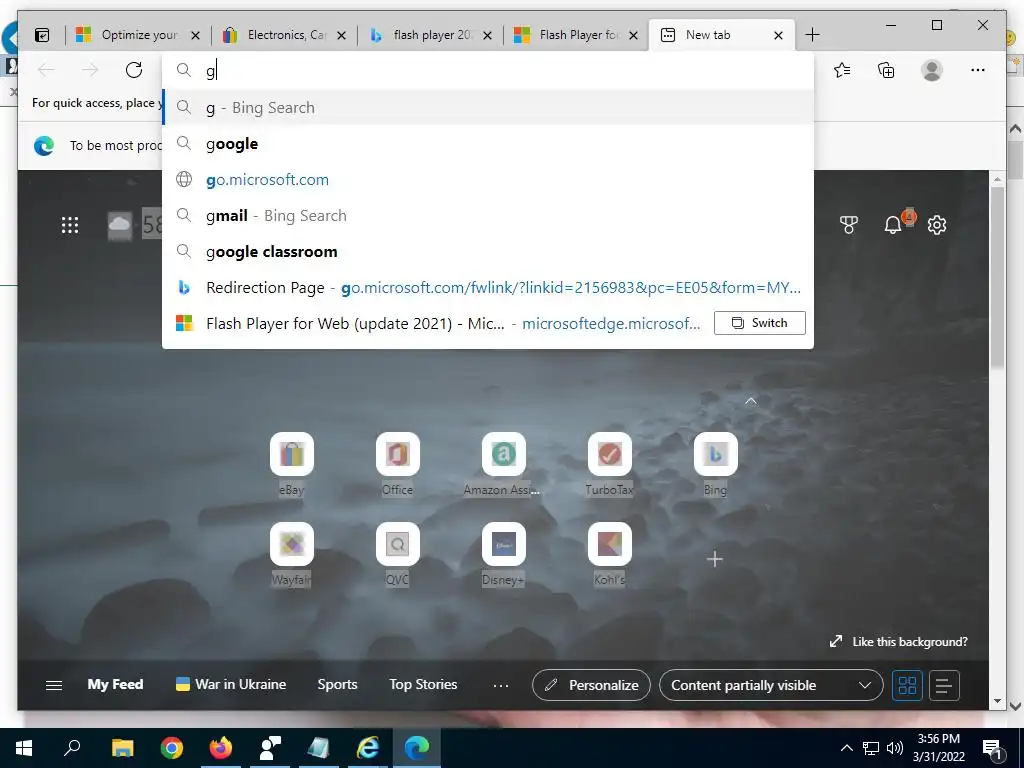Show more feed categories ellipsis

[501, 685]
